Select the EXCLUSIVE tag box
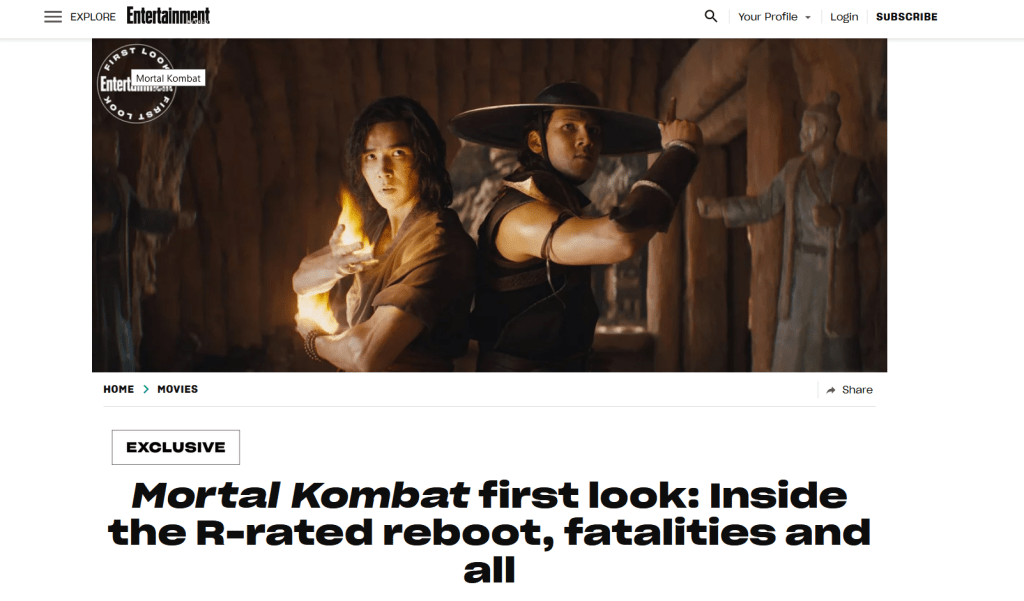 (176, 447)
